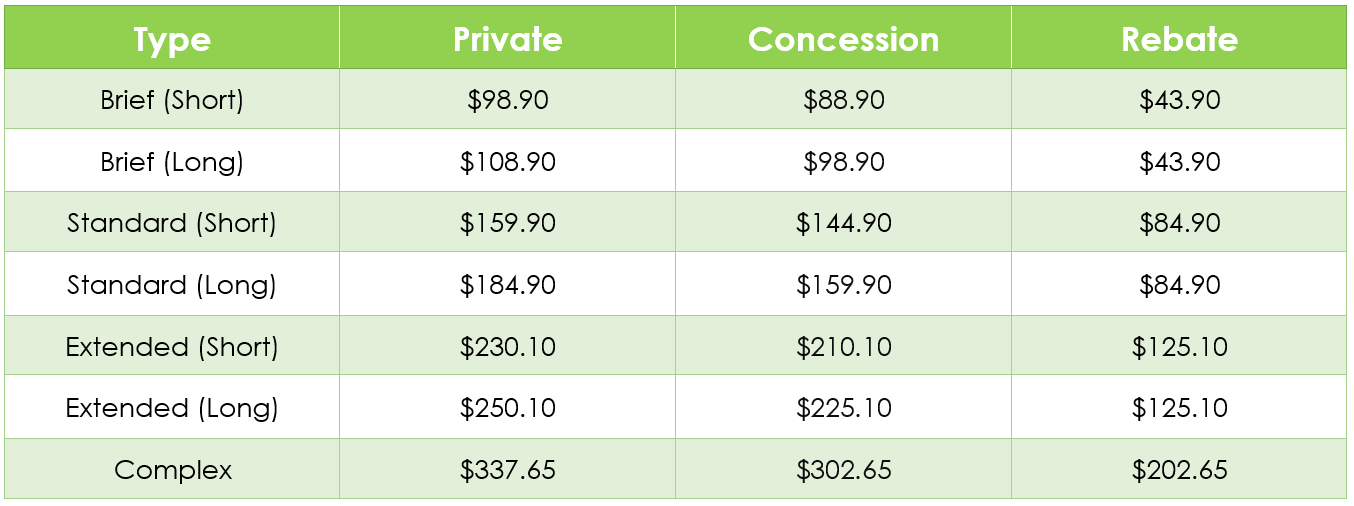Click the $202.65 rebate cell

pyautogui.click(x=1180, y=470)
